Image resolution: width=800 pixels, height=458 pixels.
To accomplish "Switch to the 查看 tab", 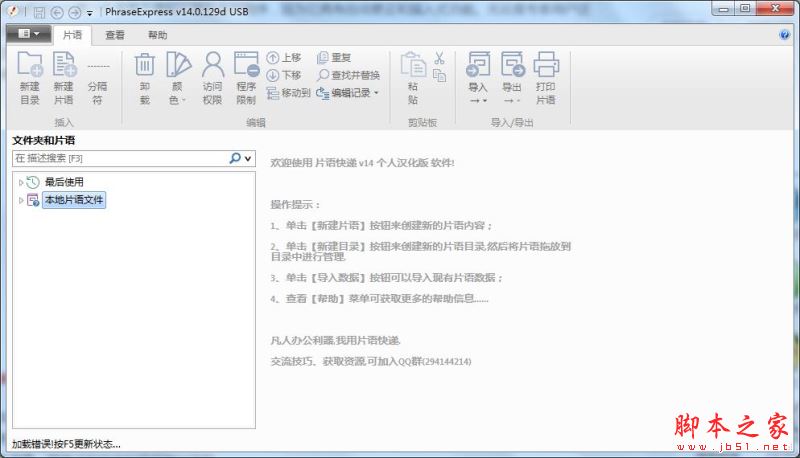I will pos(115,35).
